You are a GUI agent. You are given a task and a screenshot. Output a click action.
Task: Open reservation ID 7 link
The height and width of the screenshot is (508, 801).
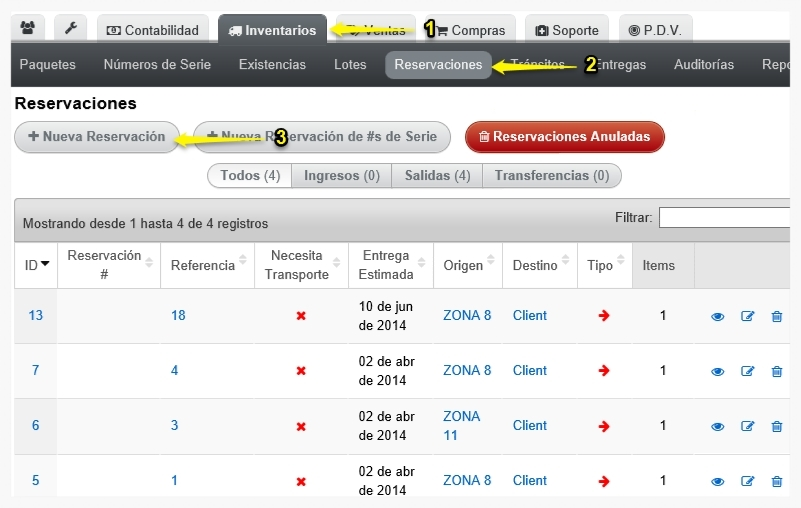pos(35,370)
